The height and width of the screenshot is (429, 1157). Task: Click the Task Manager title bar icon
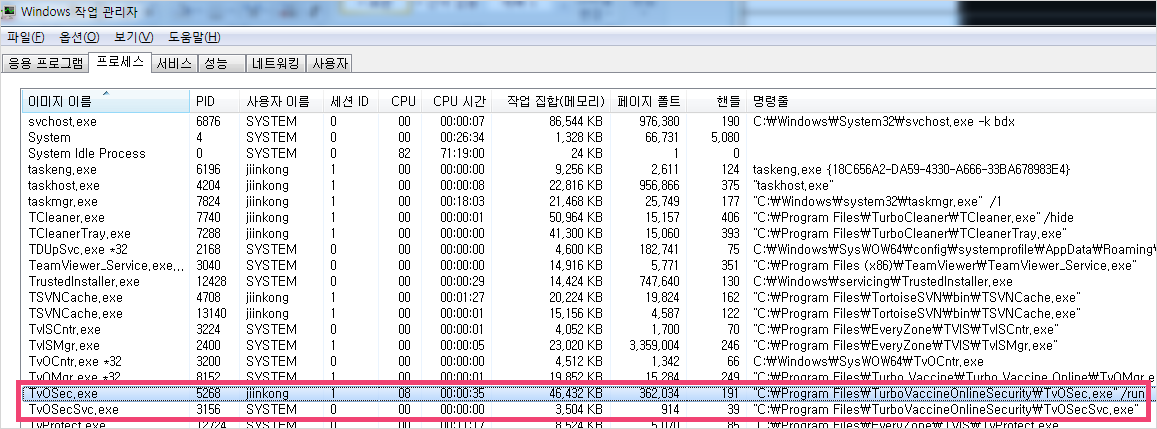[9, 11]
